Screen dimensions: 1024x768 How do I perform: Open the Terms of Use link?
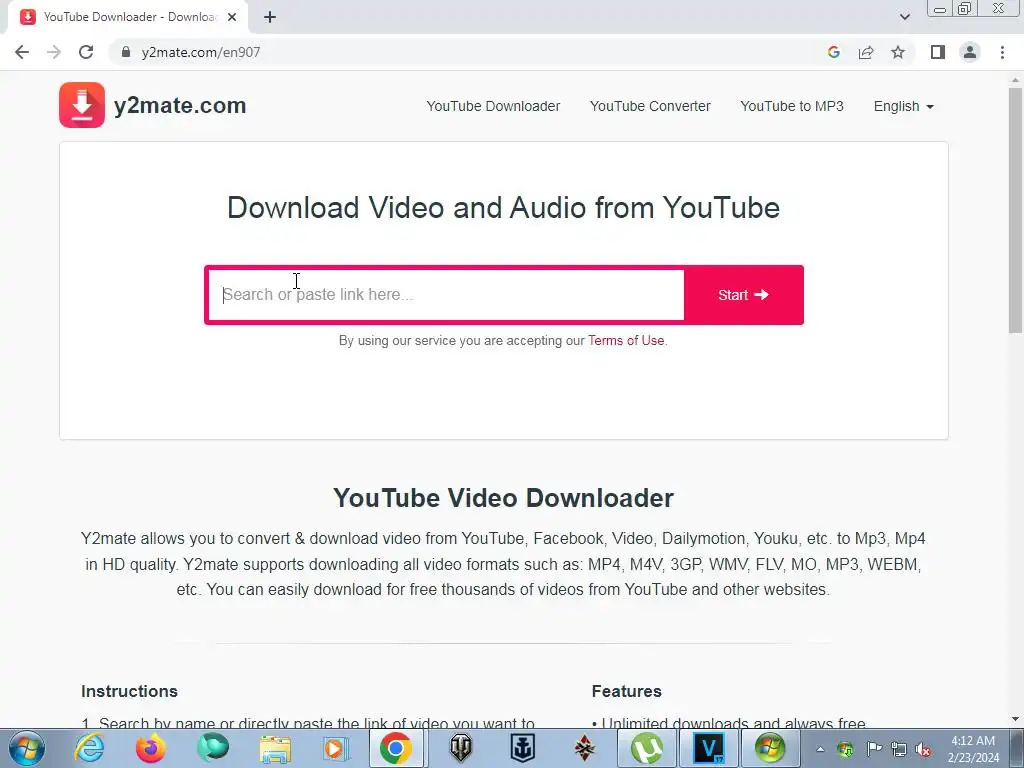click(626, 340)
